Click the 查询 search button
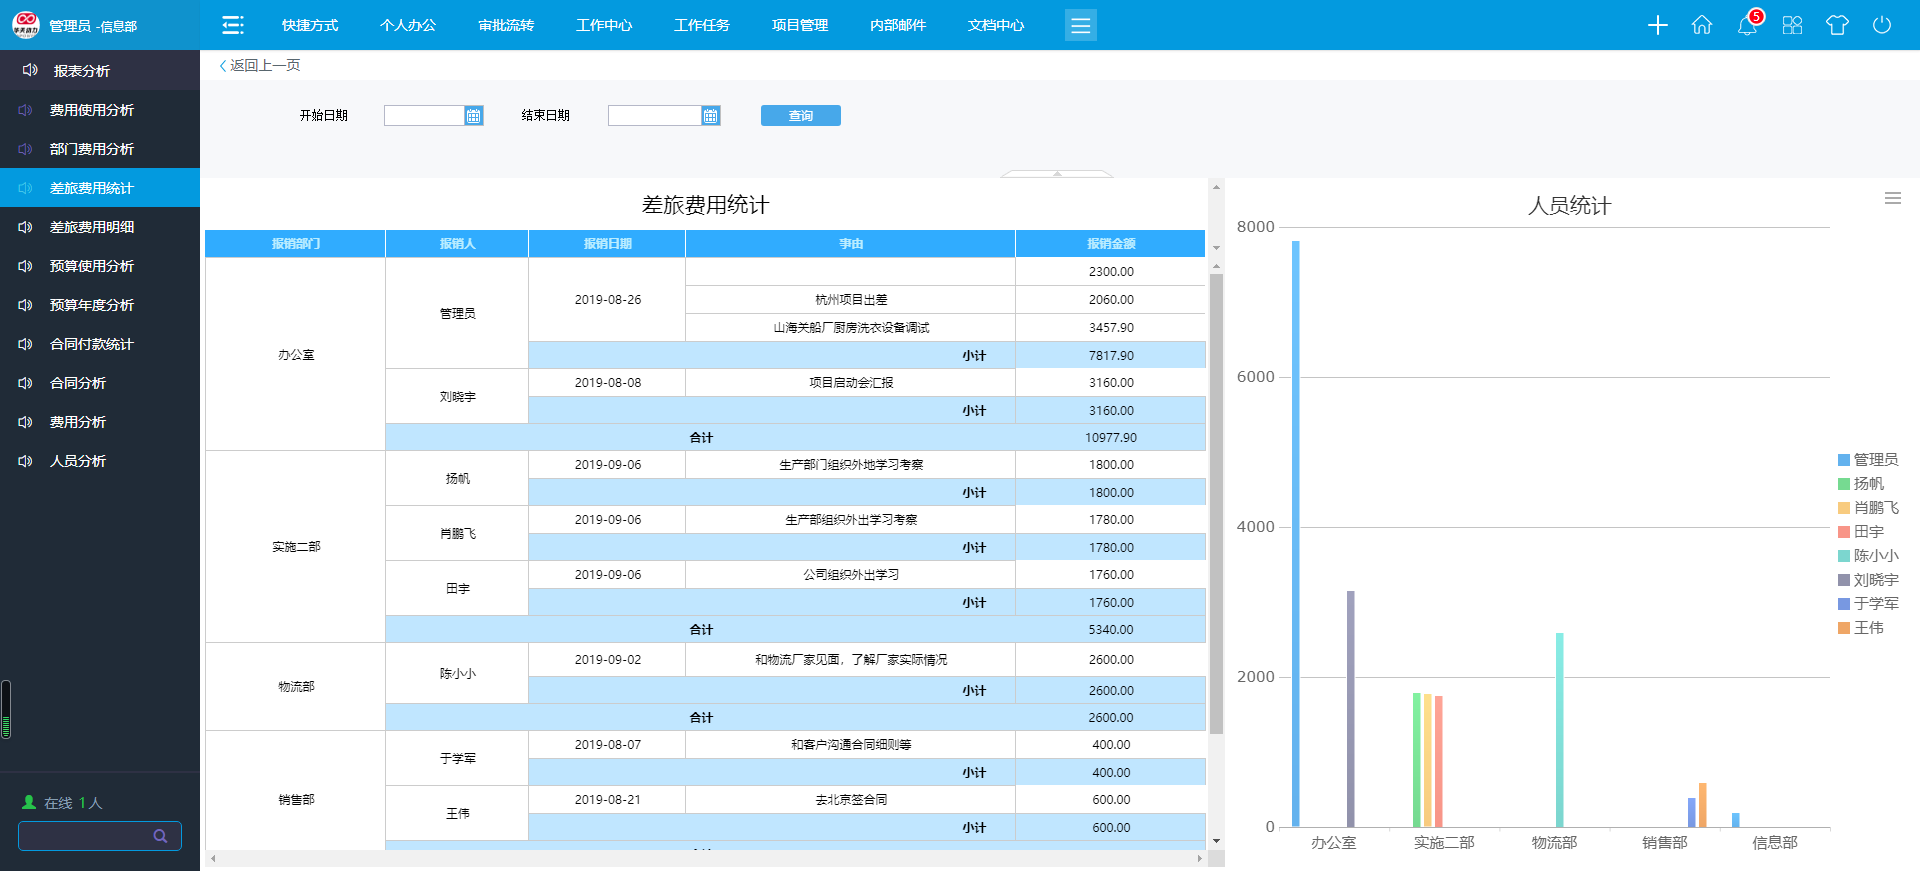 coord(800,116)
